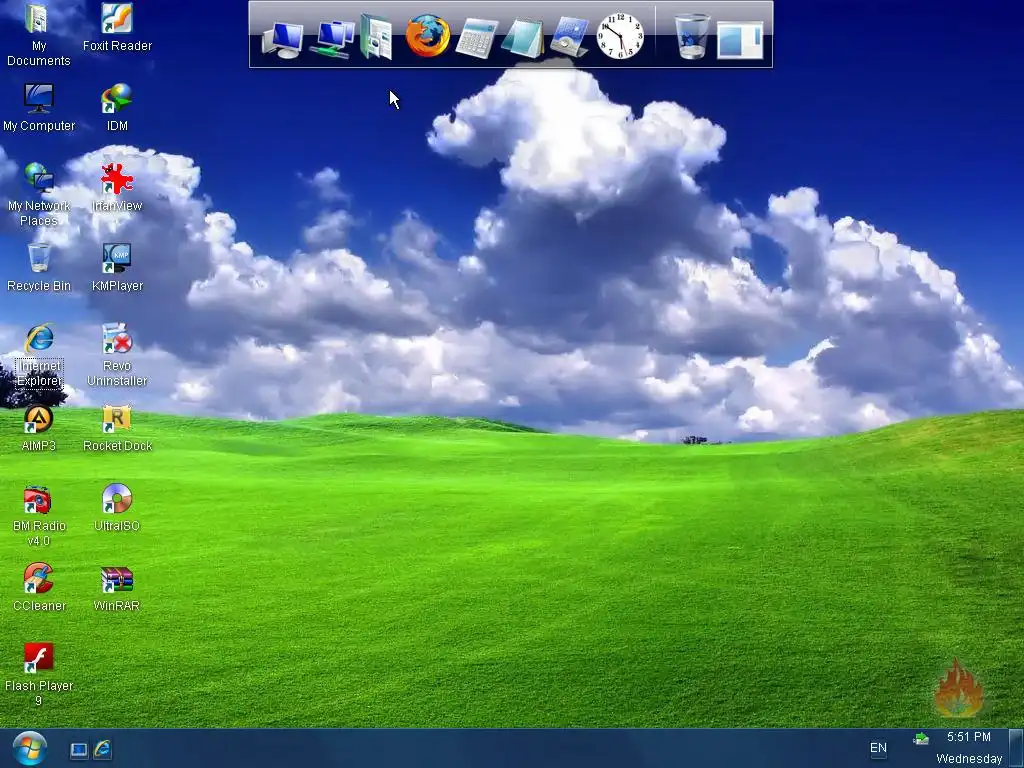The image size is (1024, 768).
Task: Open the documents folder icon in dock
Action: (377, 37)
